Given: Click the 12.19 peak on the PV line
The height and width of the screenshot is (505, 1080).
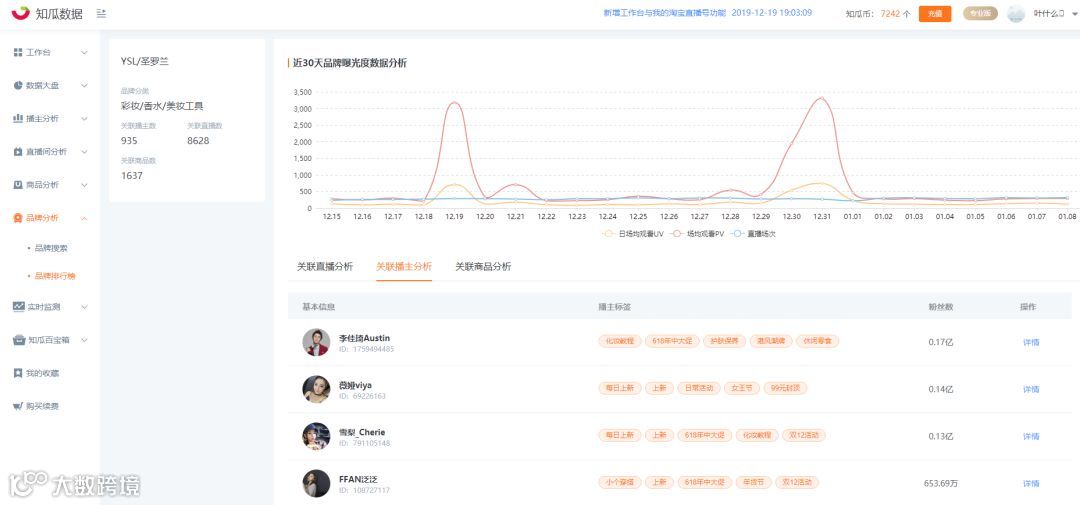Looking at the screenshot, I should (x=454, y=103).
